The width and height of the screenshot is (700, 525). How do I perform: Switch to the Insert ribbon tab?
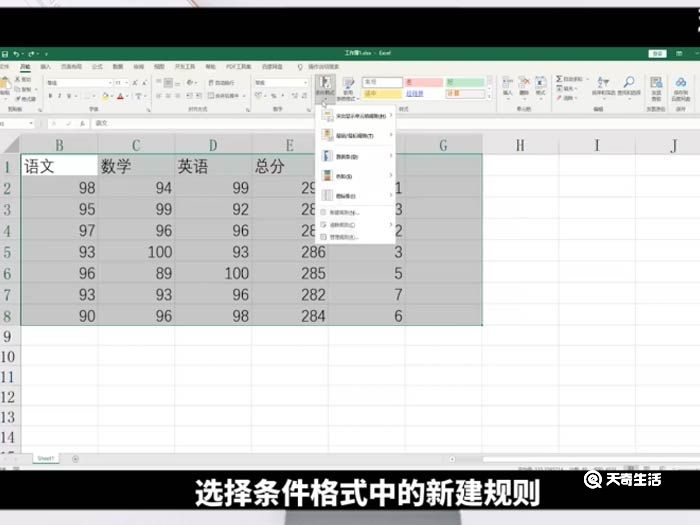[x=46, y=67]
